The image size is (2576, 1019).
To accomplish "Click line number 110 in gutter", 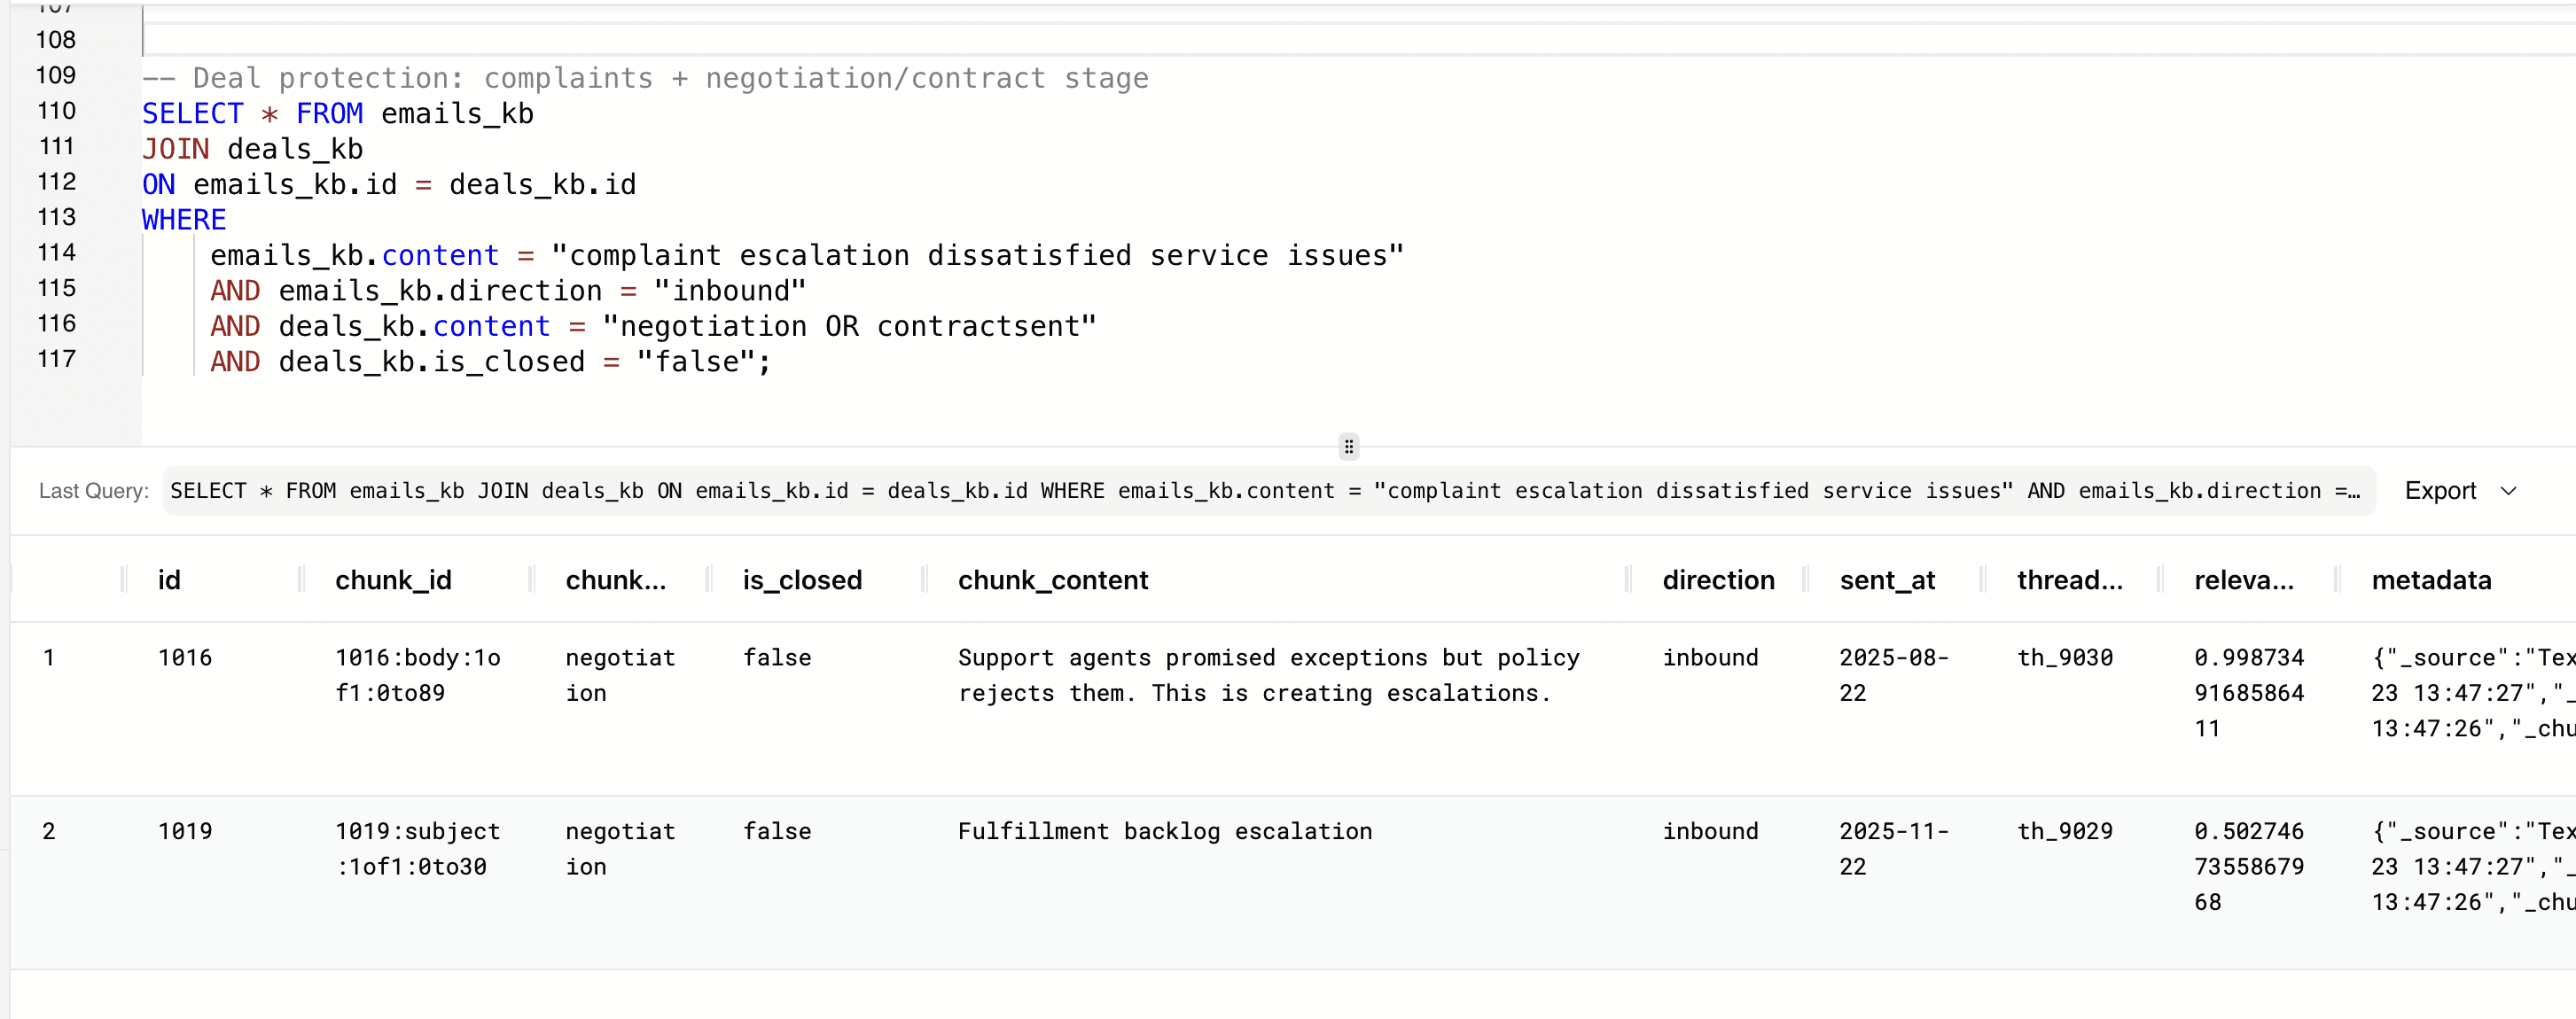I will 56,111.
